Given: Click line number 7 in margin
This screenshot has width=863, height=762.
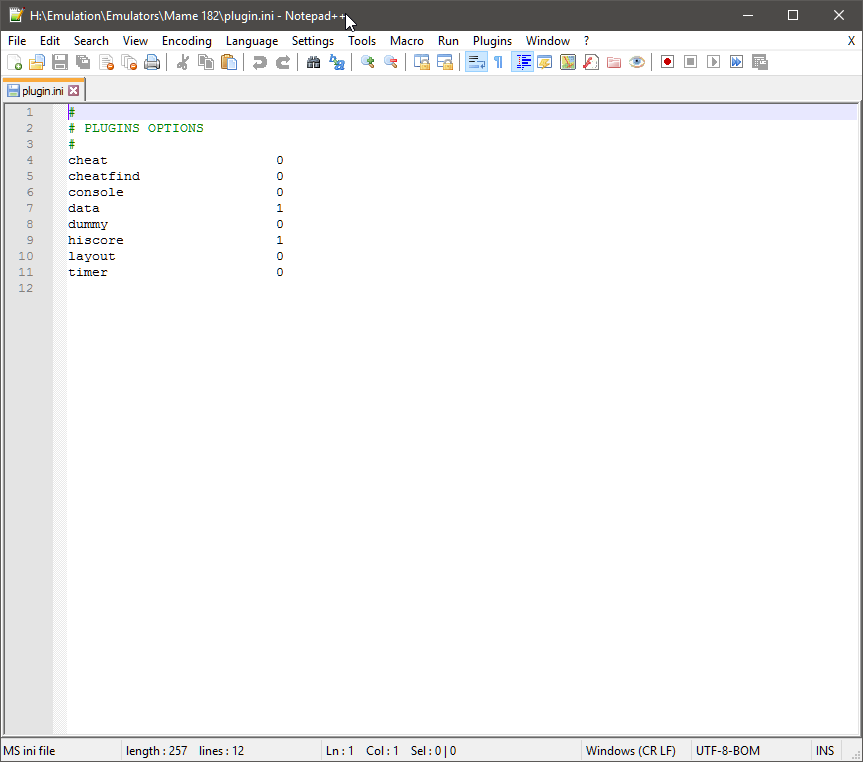Looking at the screenshot, I should (x=29, y=208).
